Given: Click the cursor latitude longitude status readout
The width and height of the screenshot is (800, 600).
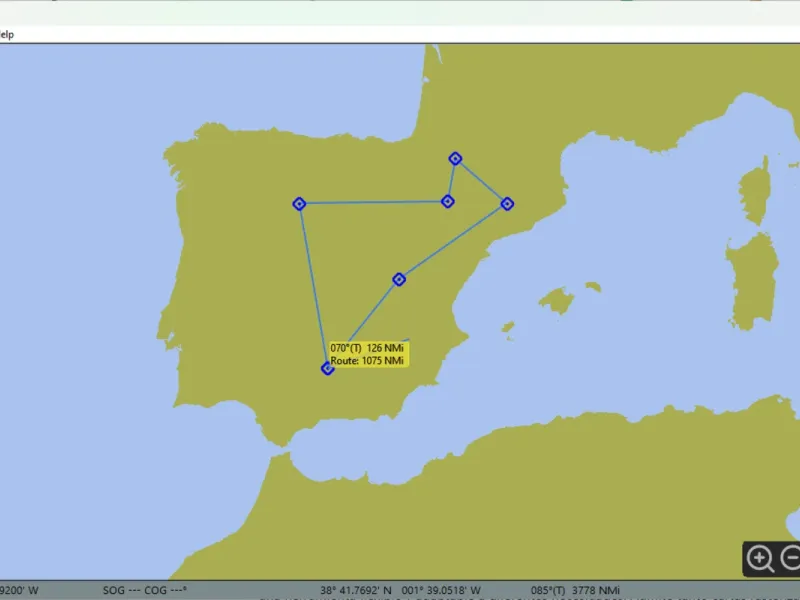Looking at the screenshot, I should coord(401,590).
